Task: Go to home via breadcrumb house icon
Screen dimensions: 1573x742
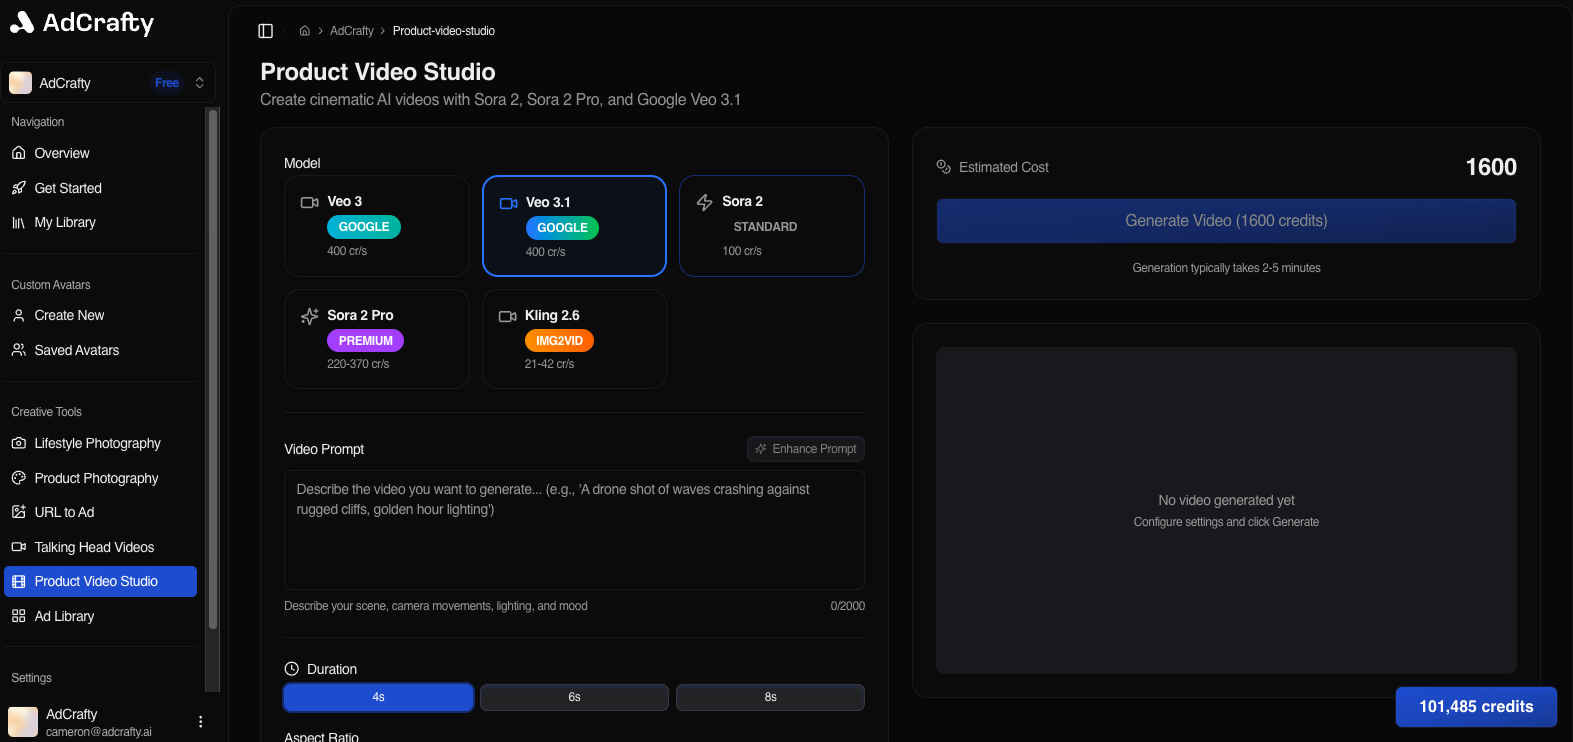Action: [304, 31]
